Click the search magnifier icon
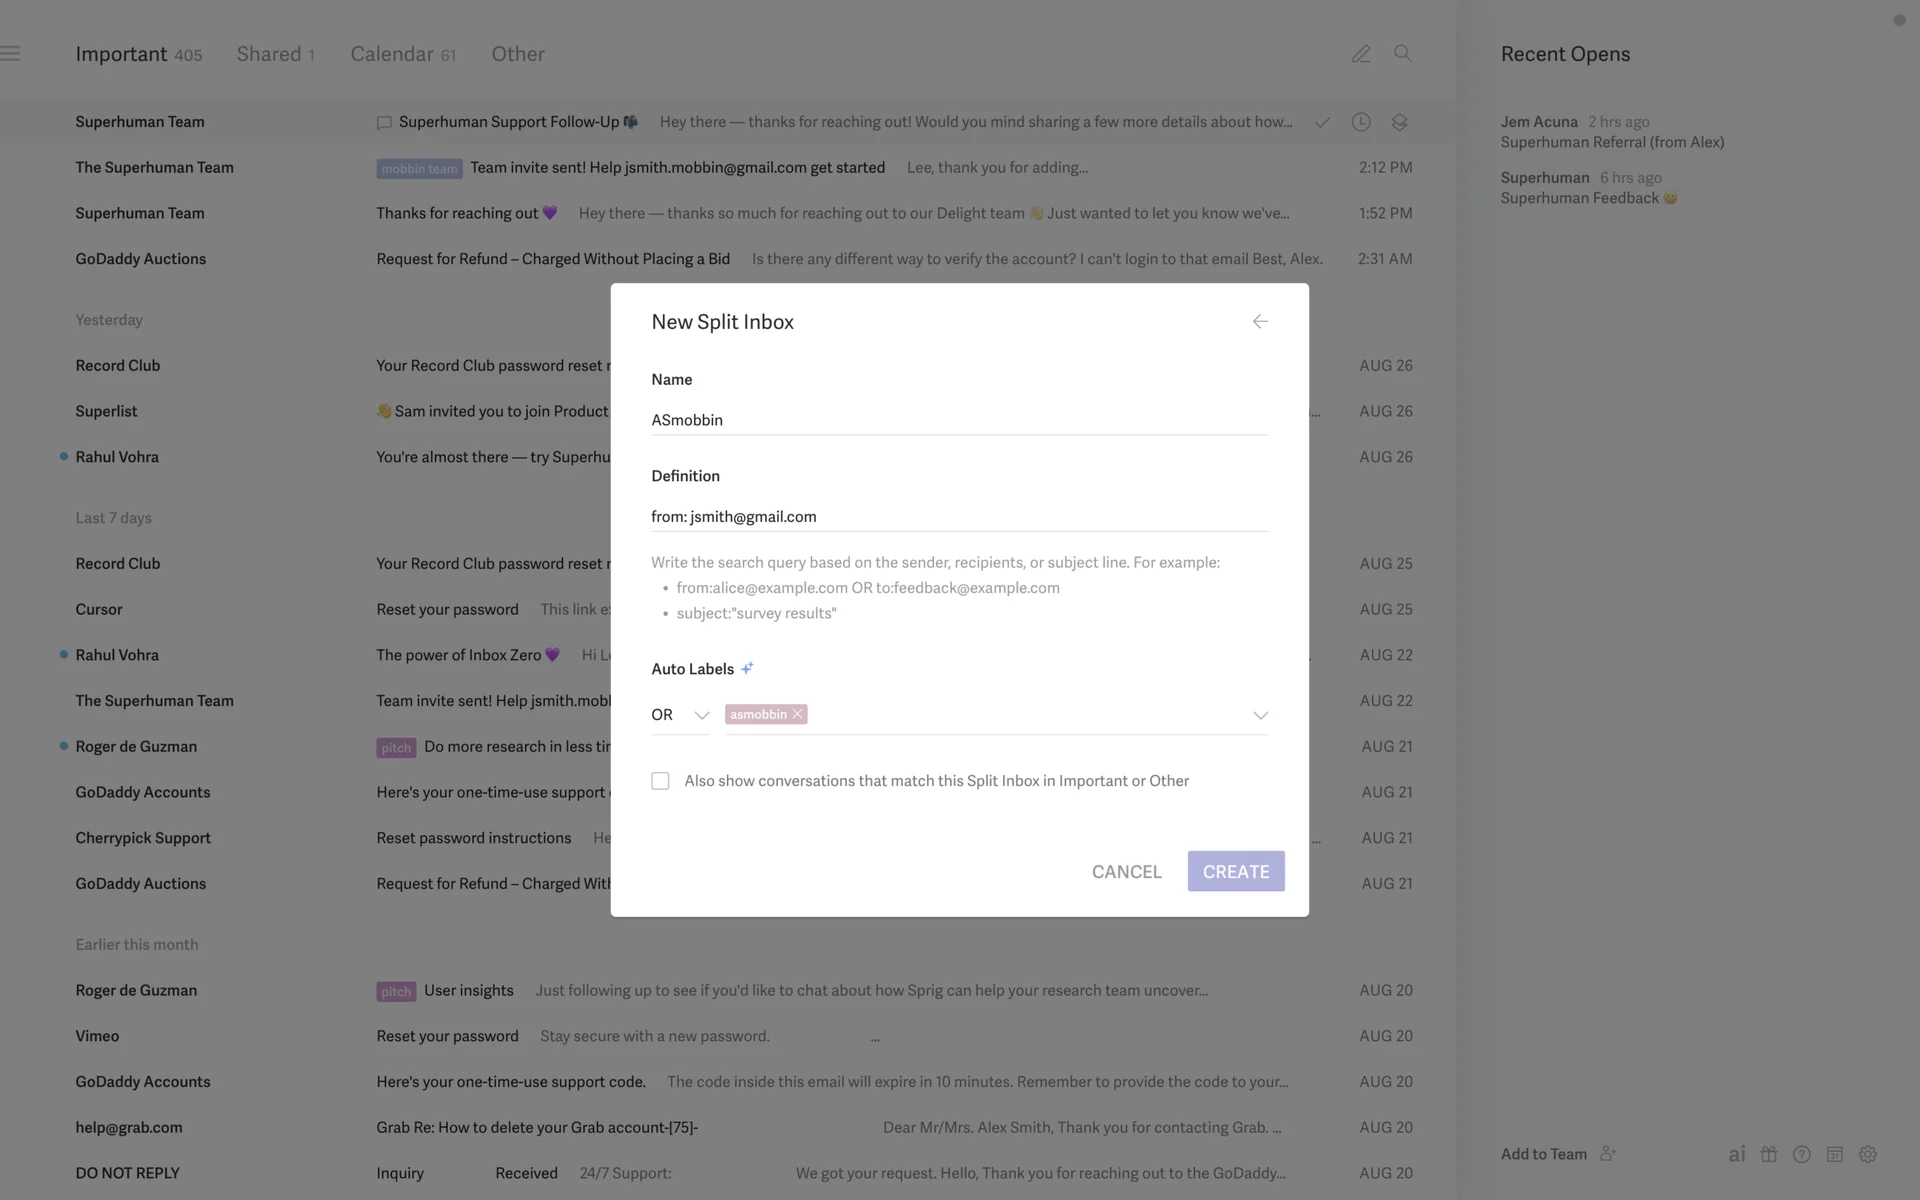The image size is (1920, 1200). pos(1403,54)
